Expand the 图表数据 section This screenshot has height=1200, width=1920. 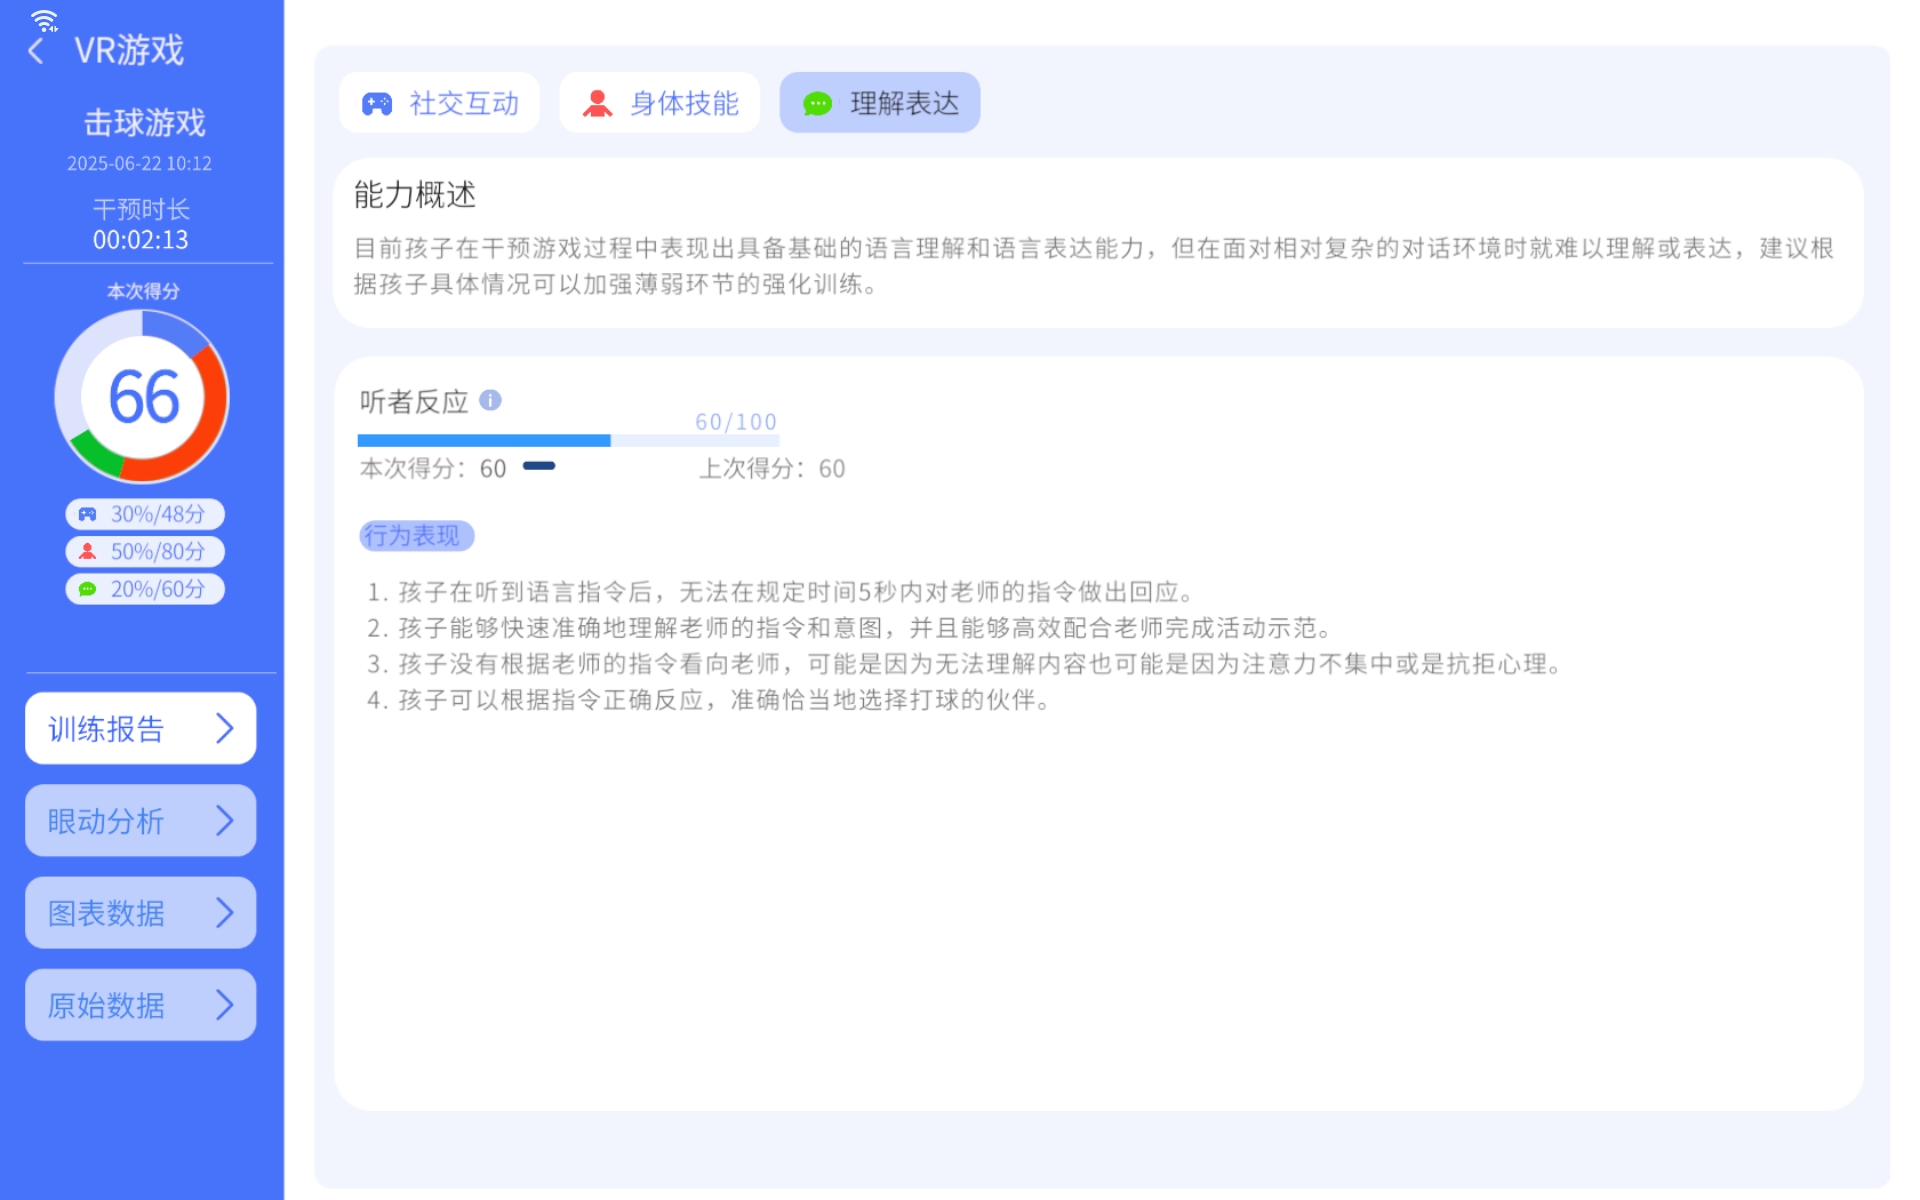click(x=140, y=912)
